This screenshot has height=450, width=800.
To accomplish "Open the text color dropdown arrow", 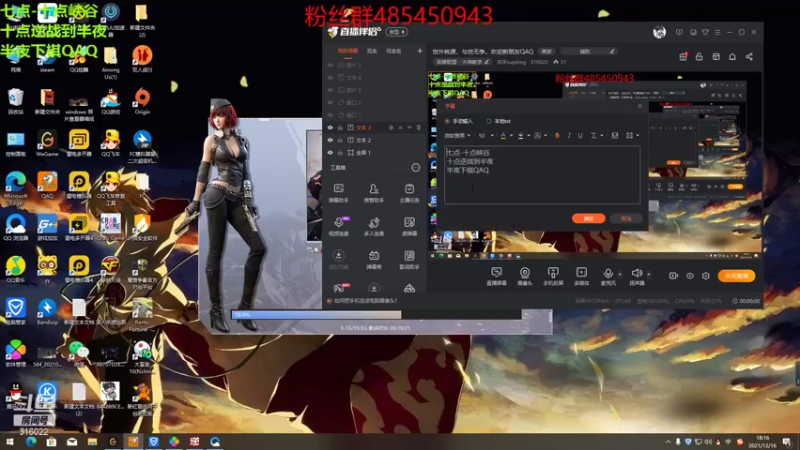I will [511, 136].
